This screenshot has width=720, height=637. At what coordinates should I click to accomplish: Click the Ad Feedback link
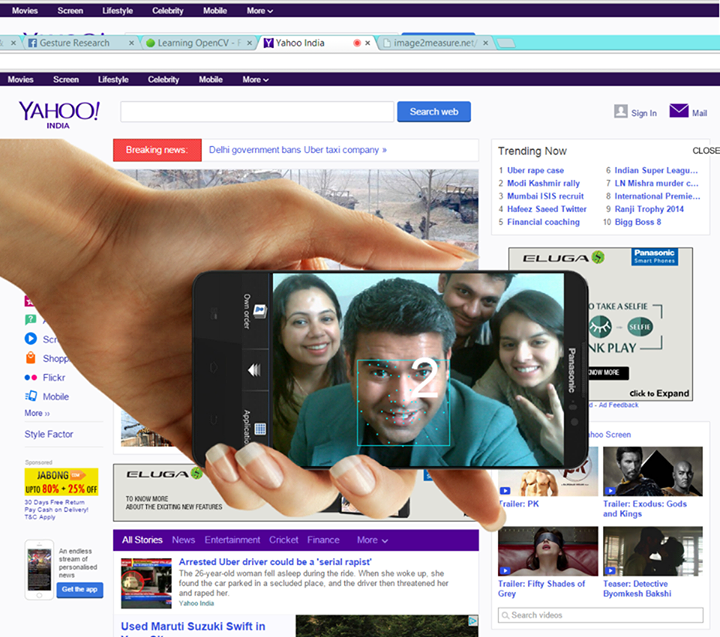[618, 405]
